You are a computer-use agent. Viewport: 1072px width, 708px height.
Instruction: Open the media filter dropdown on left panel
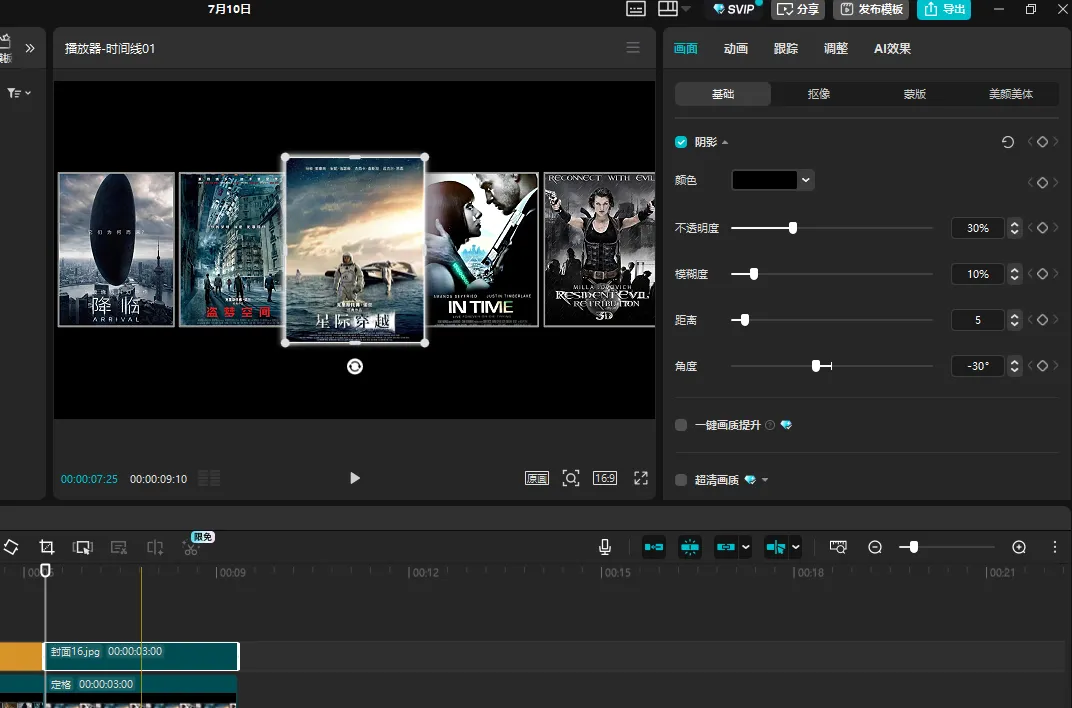19,93
